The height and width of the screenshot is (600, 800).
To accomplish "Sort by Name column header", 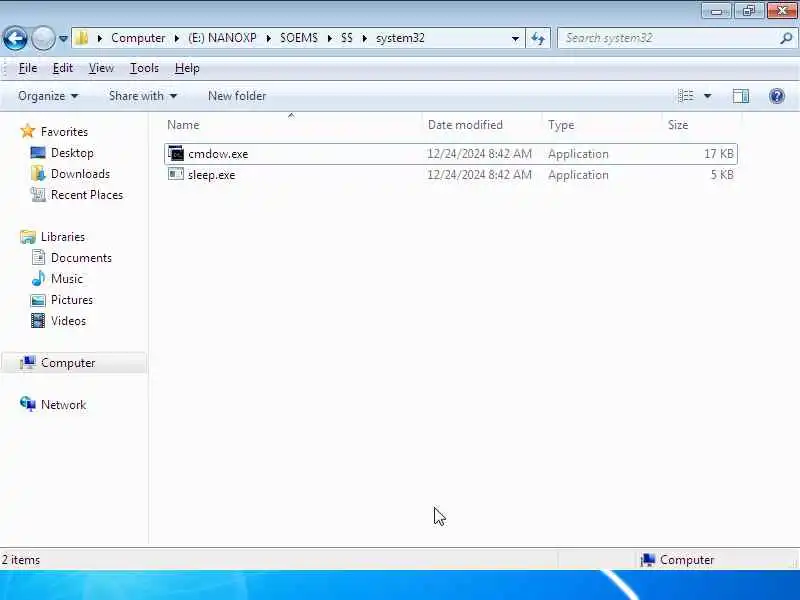I will 292,124.
